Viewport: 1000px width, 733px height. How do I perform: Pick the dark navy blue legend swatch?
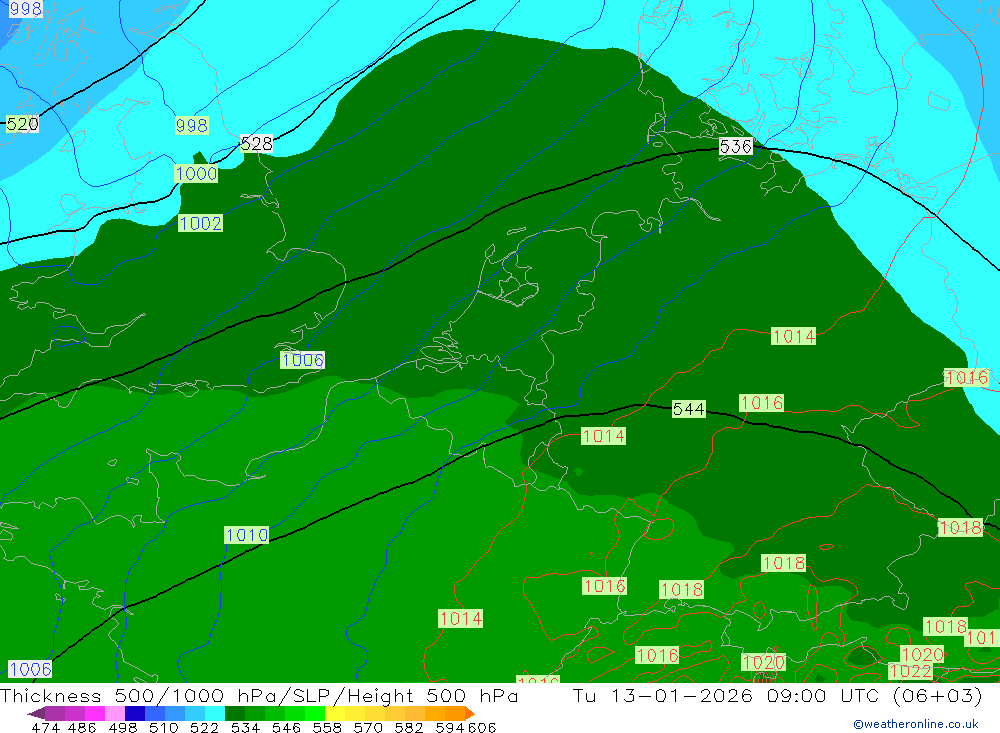(x=135, y=713)
